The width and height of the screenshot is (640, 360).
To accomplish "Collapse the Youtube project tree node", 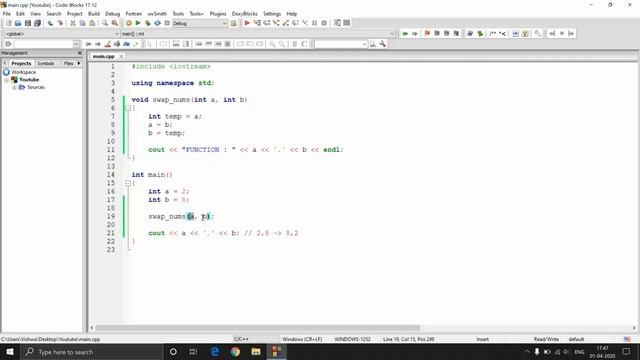I will coord(7,80).
